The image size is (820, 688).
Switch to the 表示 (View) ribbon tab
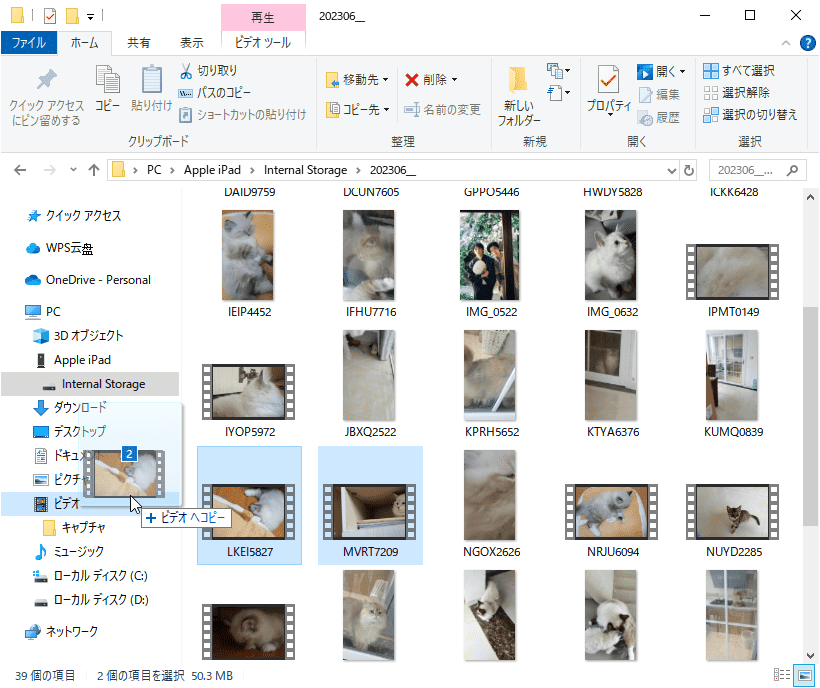pyautogui.click(x=191, y=43)
